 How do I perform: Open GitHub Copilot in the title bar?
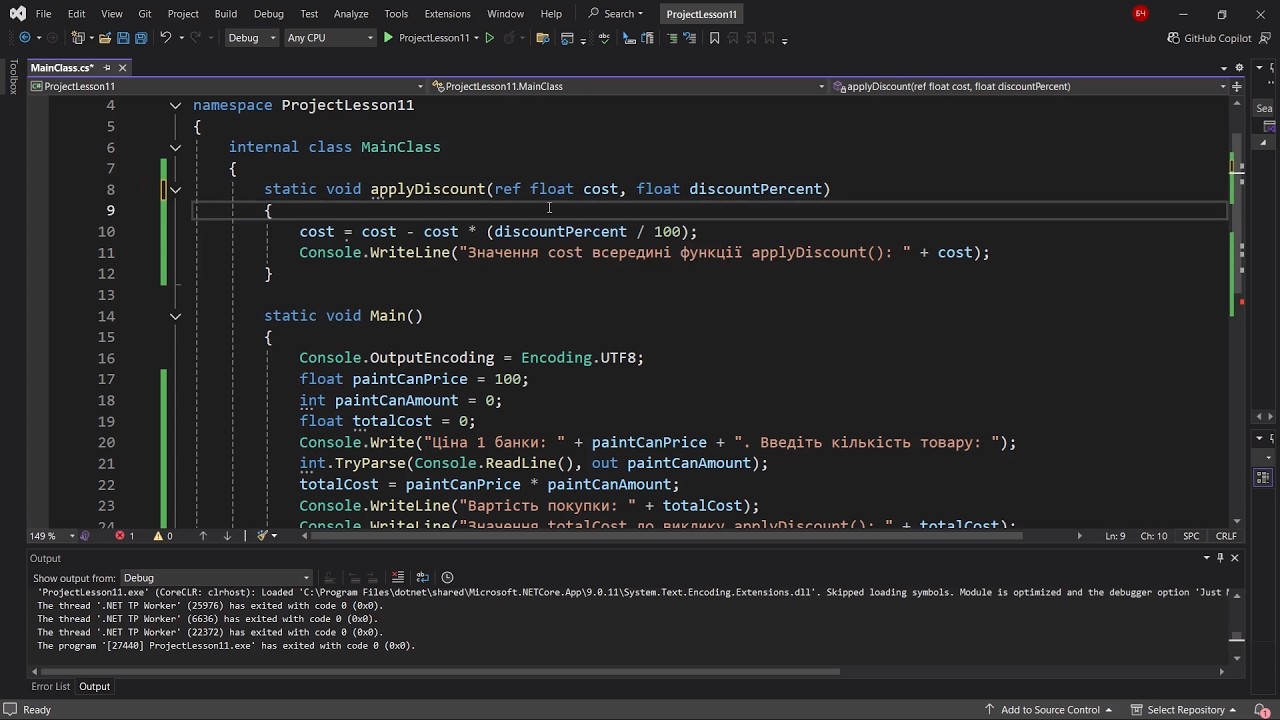pos(1209,38)
